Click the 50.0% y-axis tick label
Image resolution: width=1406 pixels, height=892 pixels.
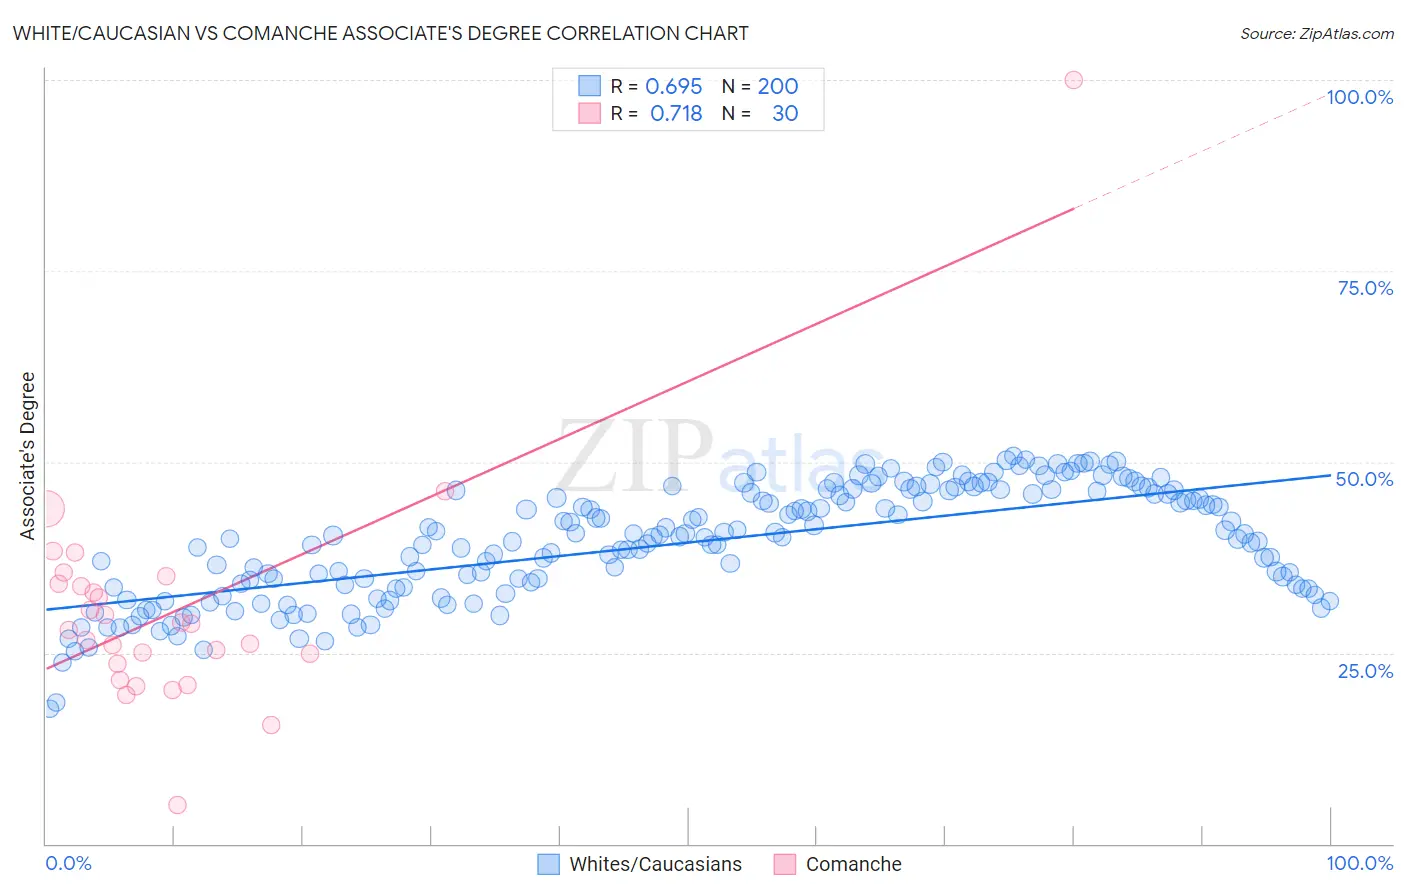1365,479
